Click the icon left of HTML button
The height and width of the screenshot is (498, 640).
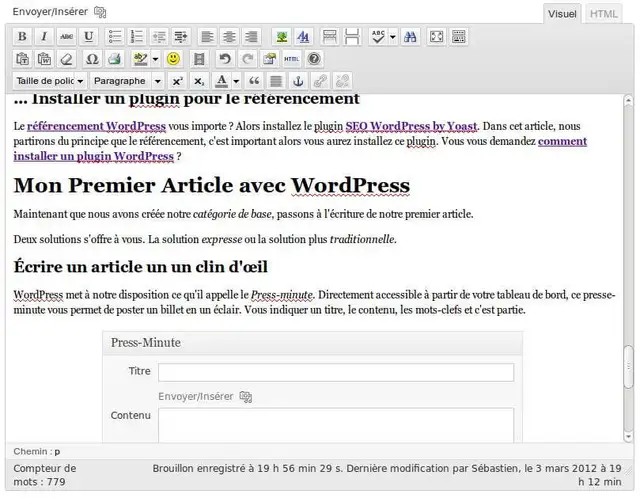(x=269, y=59)
